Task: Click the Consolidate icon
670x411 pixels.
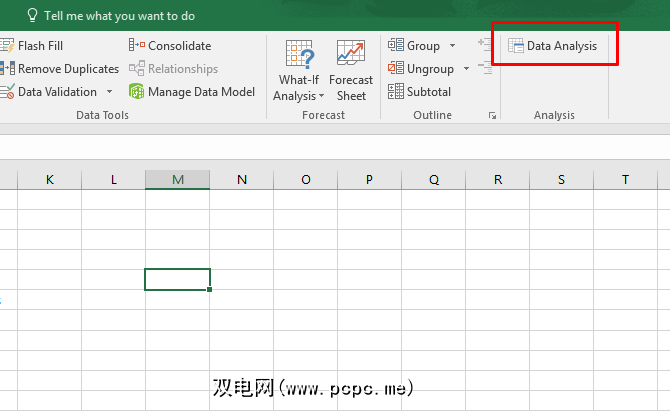Action: tap(137, 46)
